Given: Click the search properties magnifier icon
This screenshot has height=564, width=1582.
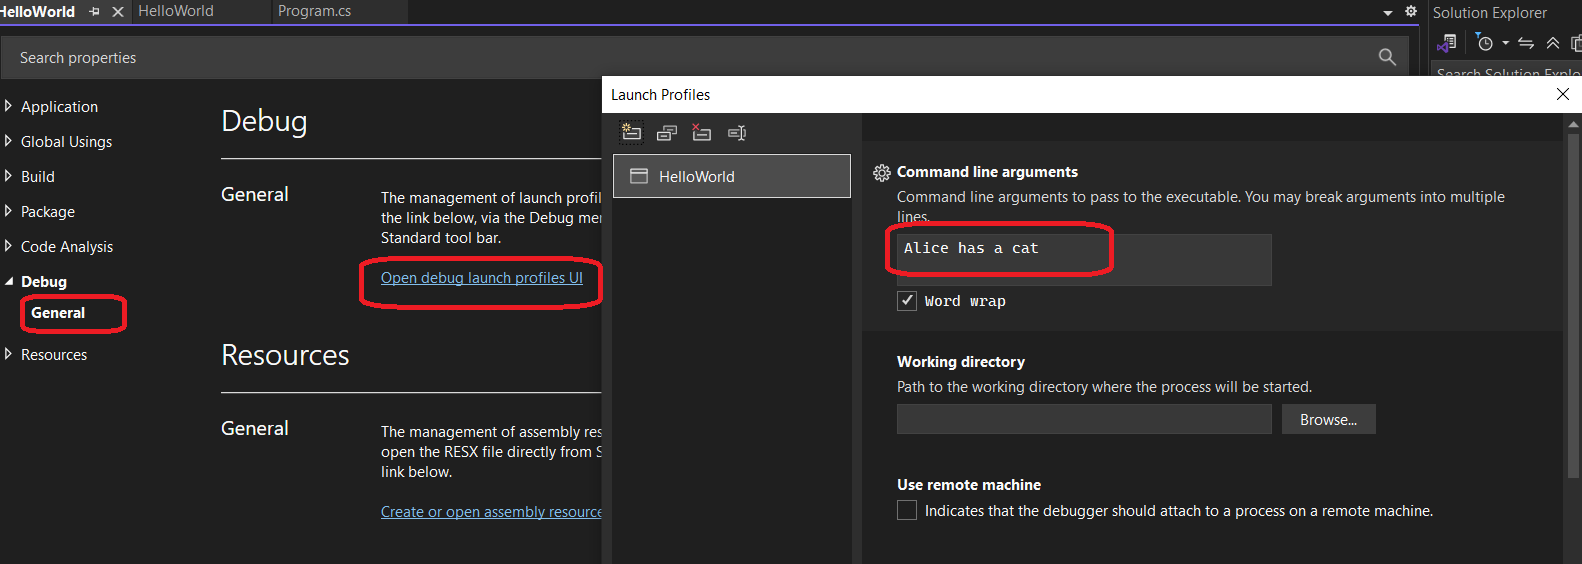Looking at the screenshot, I should [x=1387, y=57].
